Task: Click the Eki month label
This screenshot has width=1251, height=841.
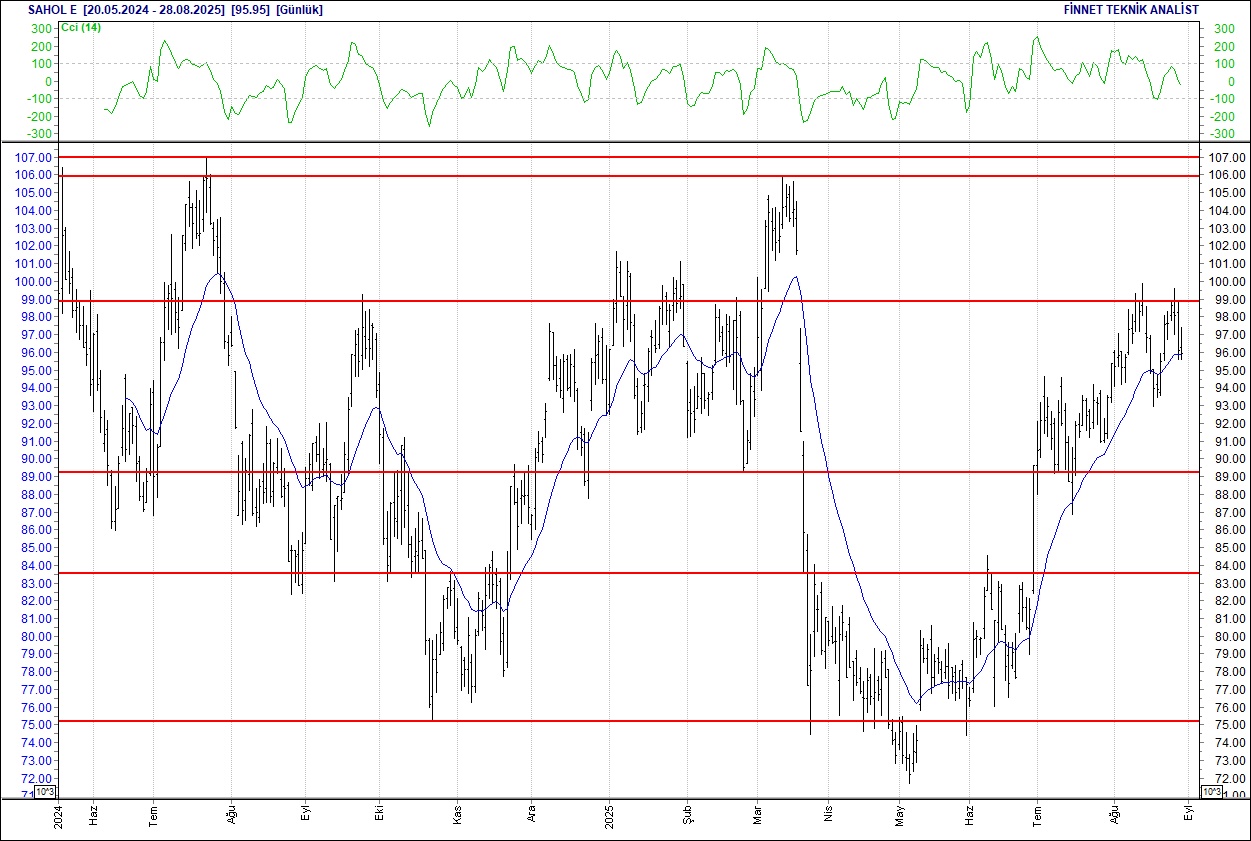Action: (x=379, y=814)
